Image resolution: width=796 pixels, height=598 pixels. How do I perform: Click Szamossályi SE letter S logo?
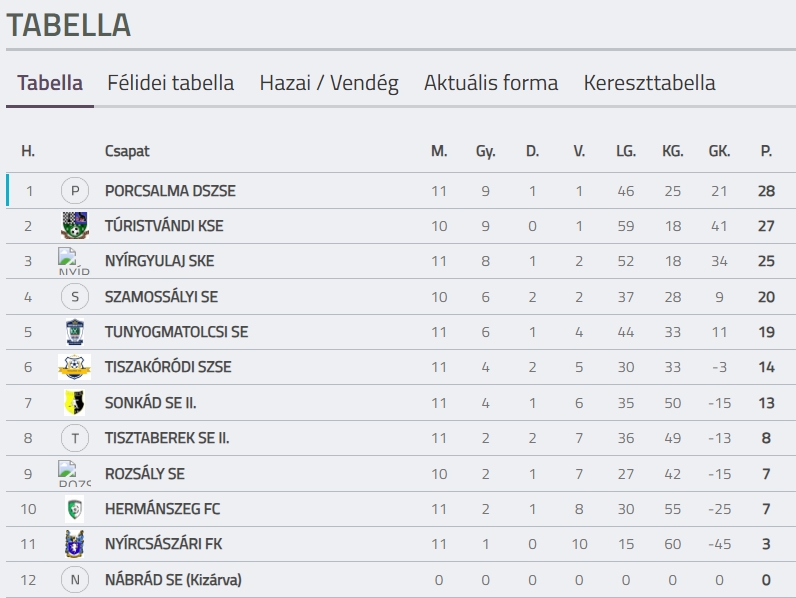[75, 297]
